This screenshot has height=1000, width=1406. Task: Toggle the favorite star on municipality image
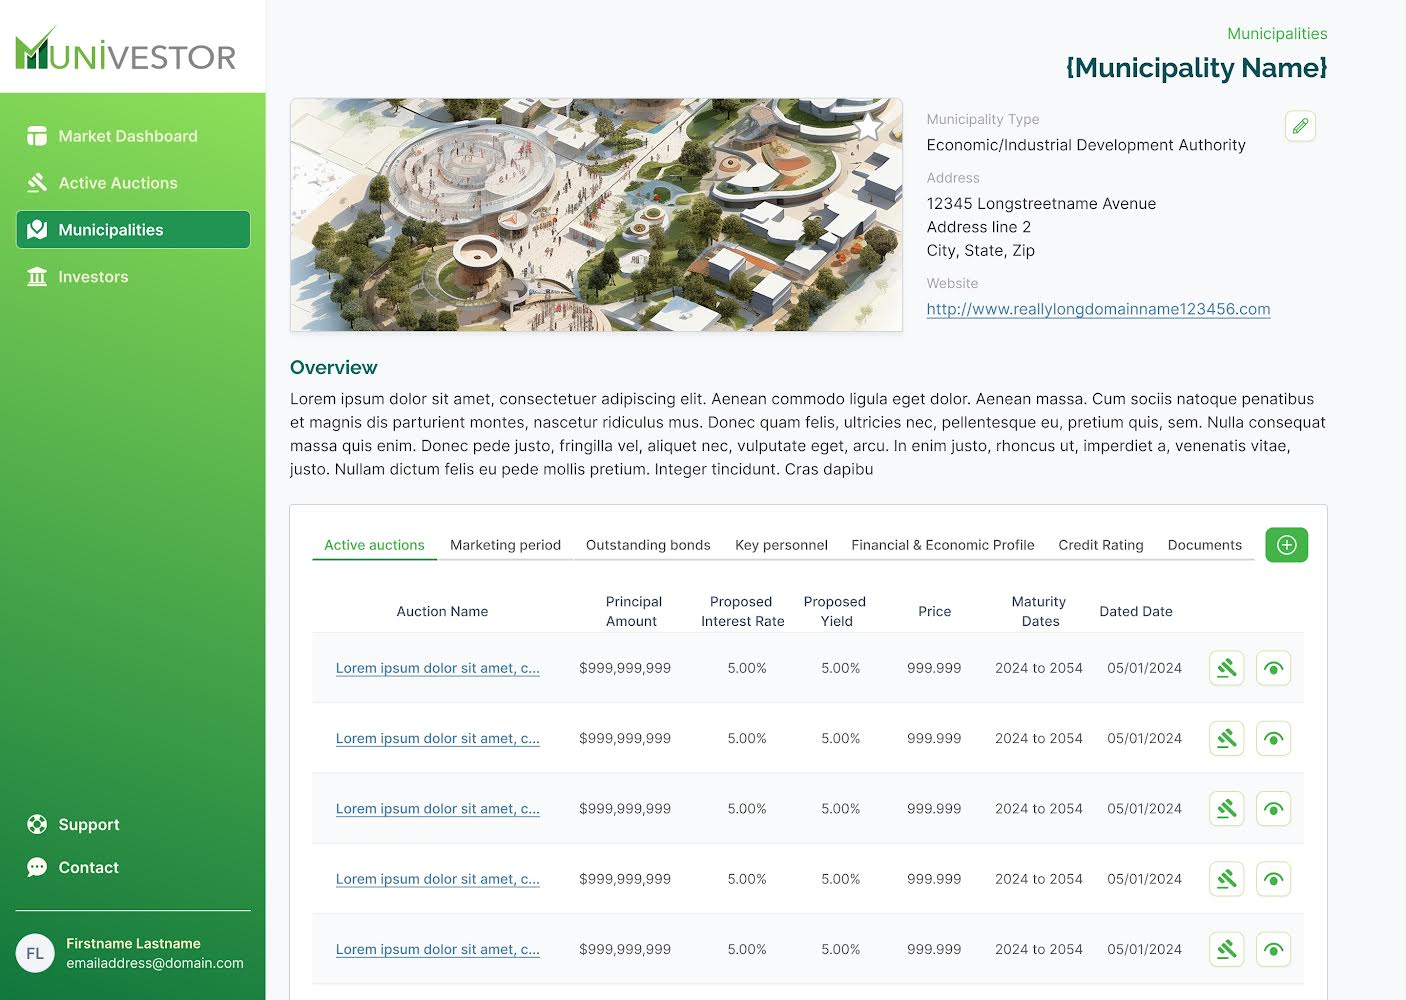point(868,126)
